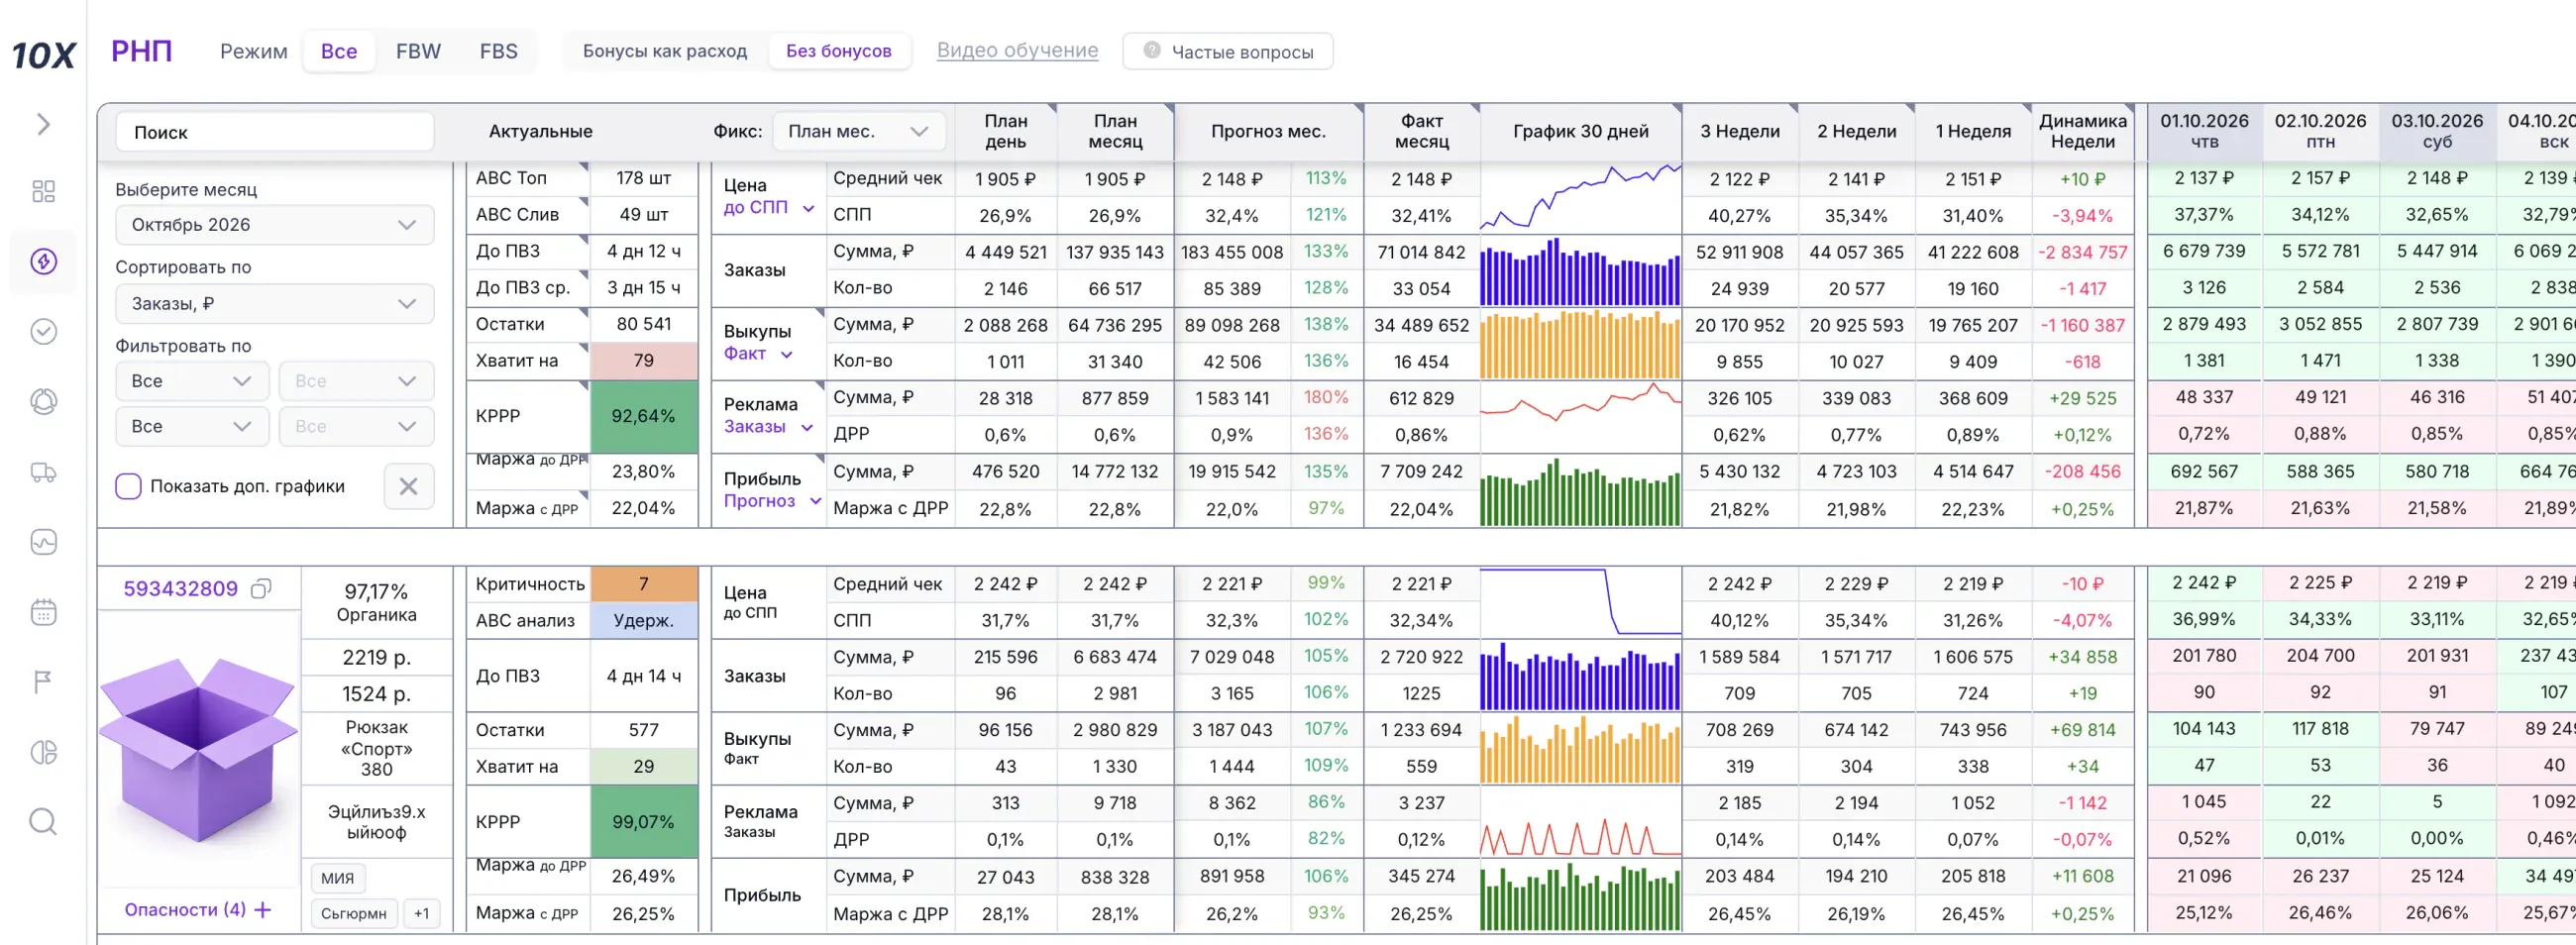This screenshot has height=945, width=2576.
Task: Open the Заказы, ₽ sort dropdown
Action: [x=275, y=304]
